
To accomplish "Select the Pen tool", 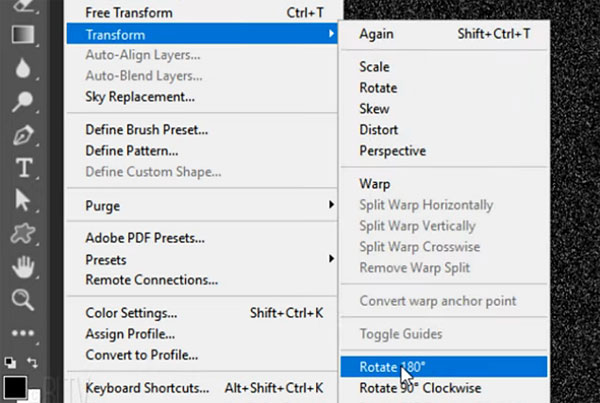I will [x=23, y=135].
